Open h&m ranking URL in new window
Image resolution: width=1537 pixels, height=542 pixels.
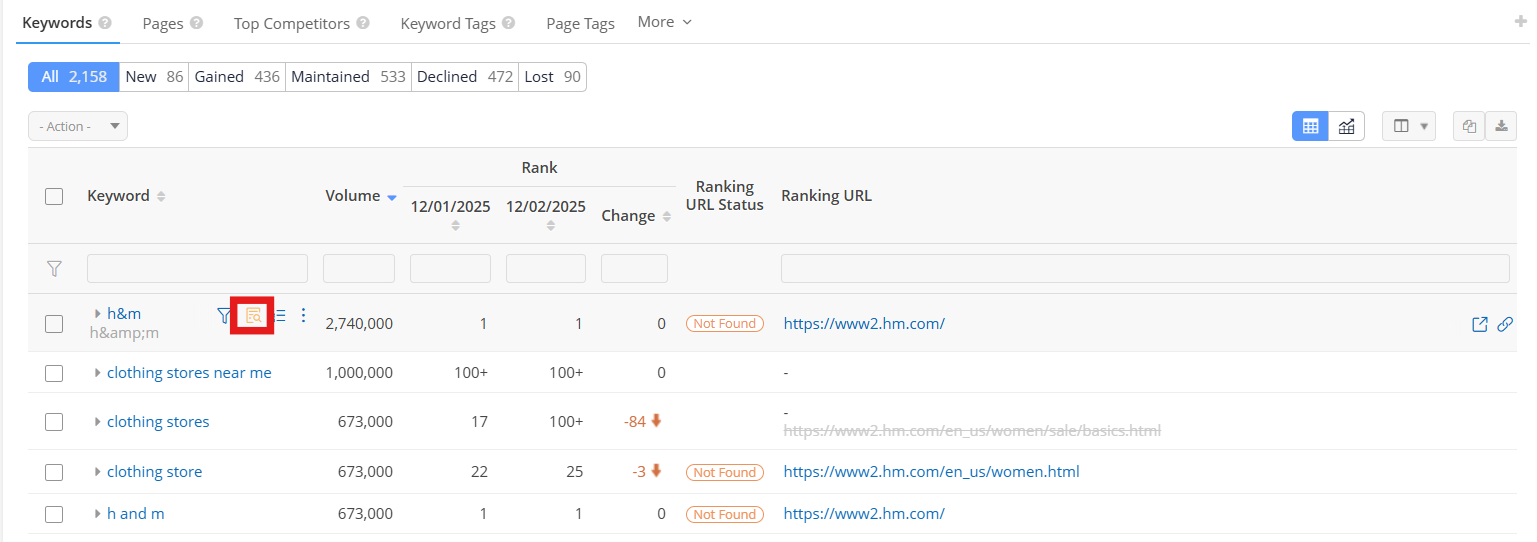click(x=1480, y=324)
